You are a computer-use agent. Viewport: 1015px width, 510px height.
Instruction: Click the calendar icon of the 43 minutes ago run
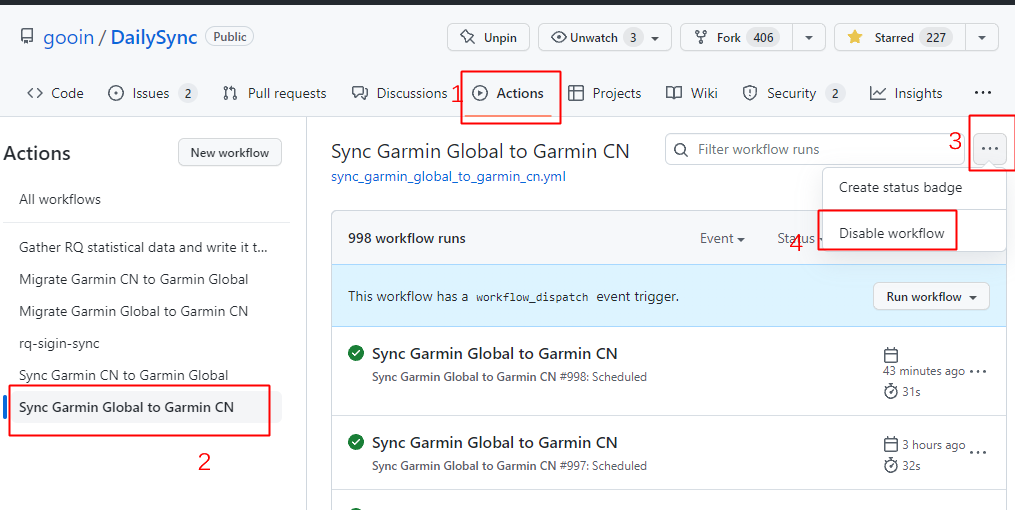891,355
